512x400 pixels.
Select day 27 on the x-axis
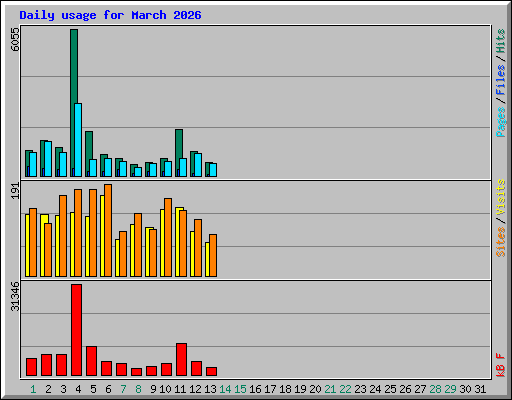click(420, 389)
